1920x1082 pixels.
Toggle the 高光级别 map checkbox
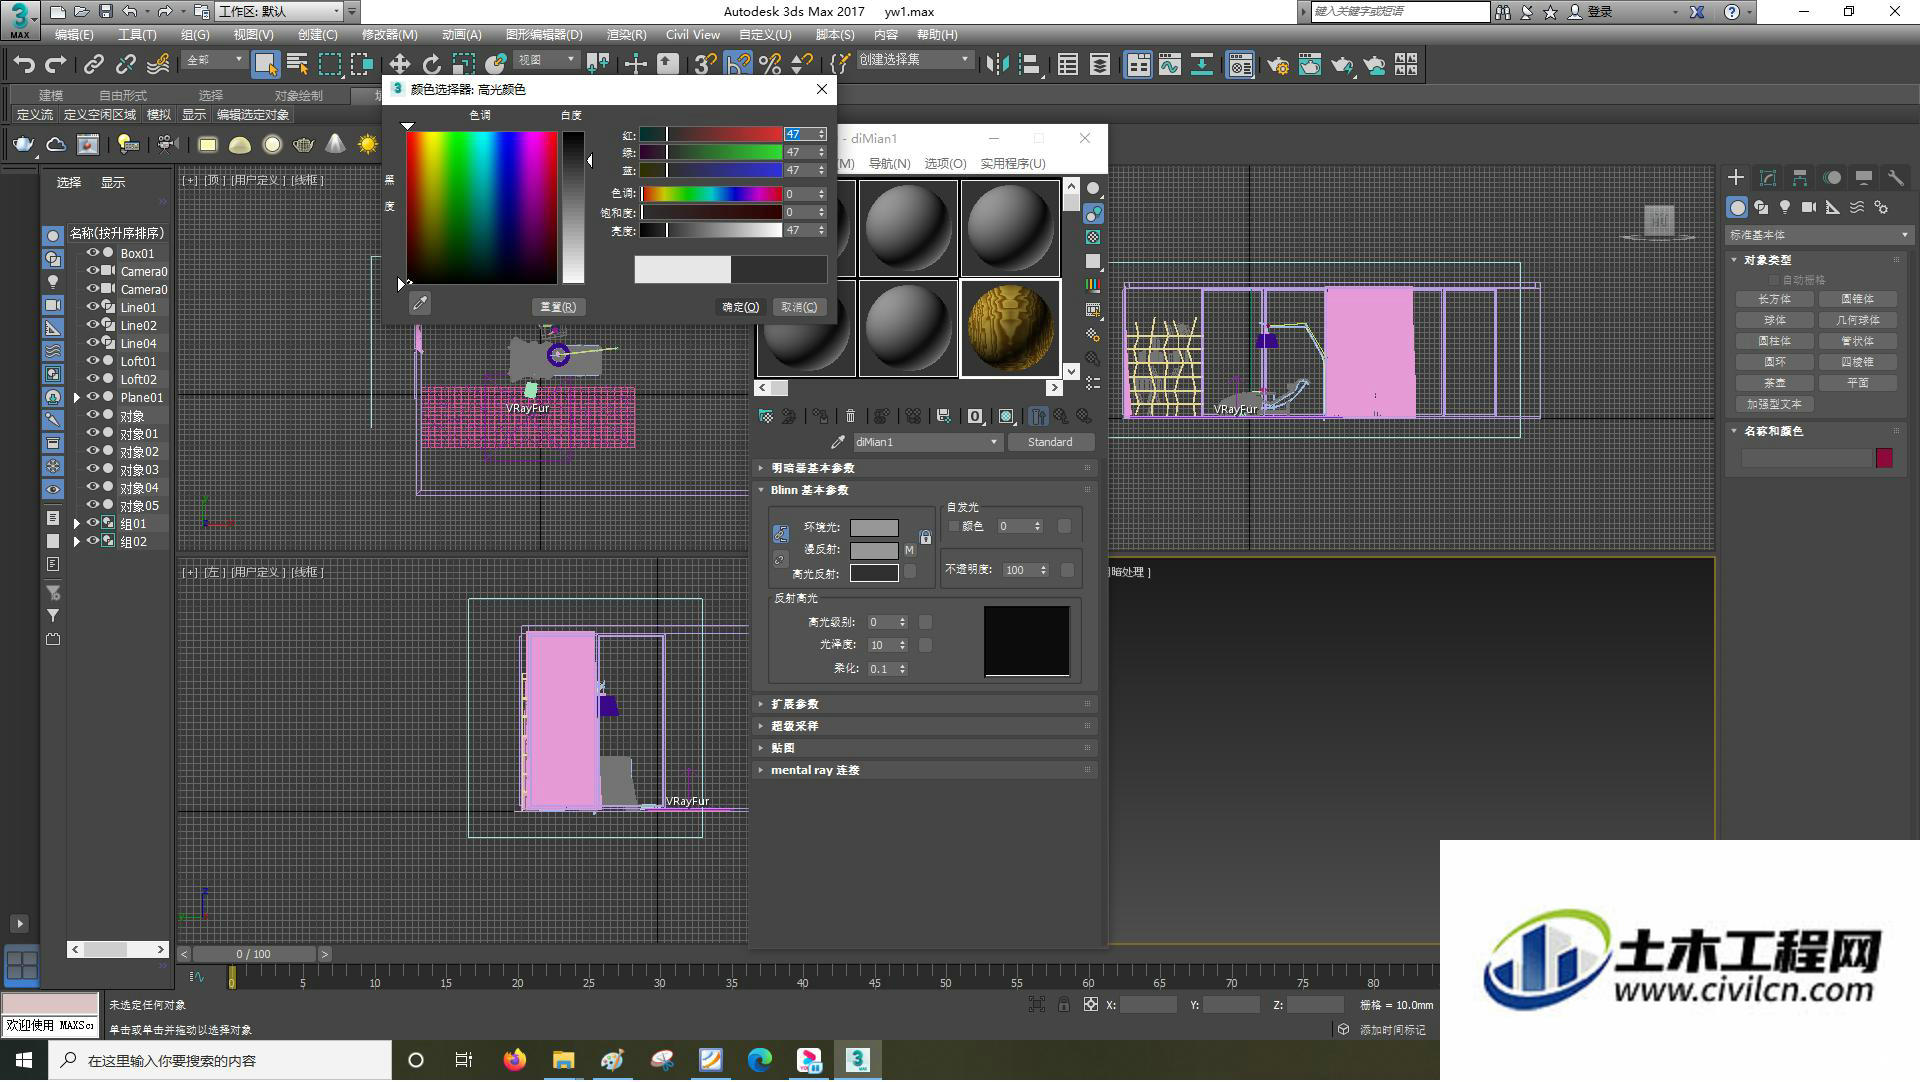(925, 622)
